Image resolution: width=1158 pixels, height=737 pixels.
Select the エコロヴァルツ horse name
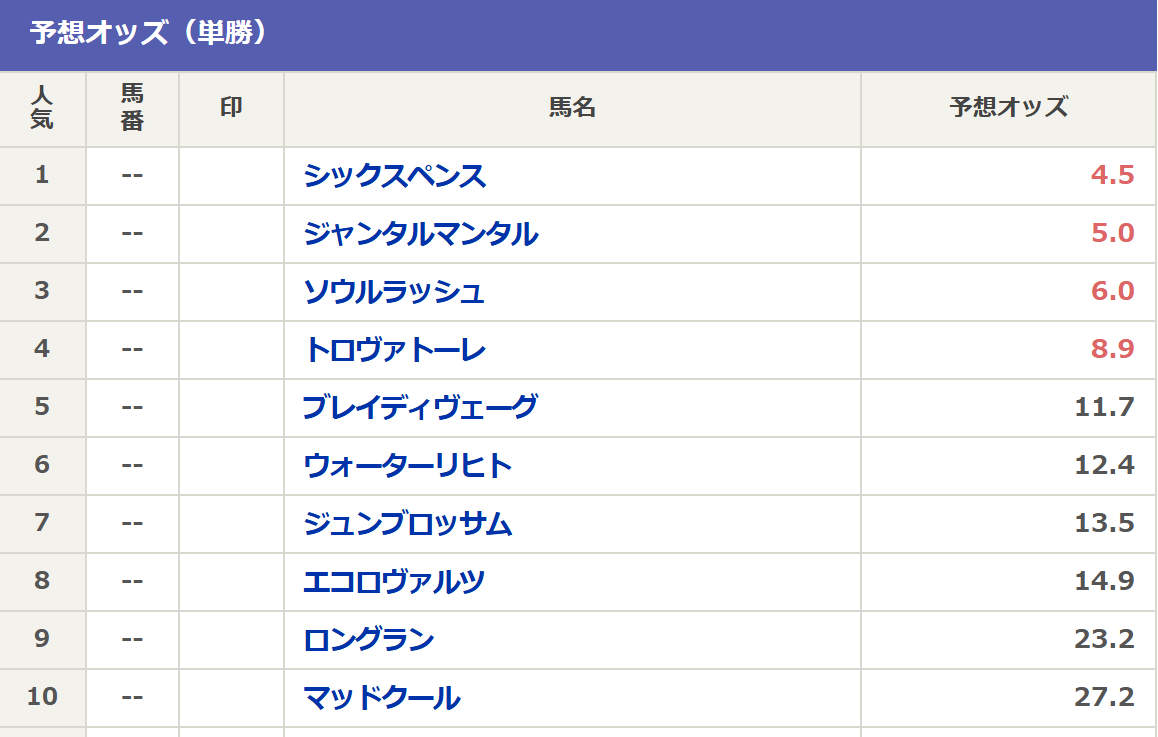pyautogui.click(x=394, y=582)
